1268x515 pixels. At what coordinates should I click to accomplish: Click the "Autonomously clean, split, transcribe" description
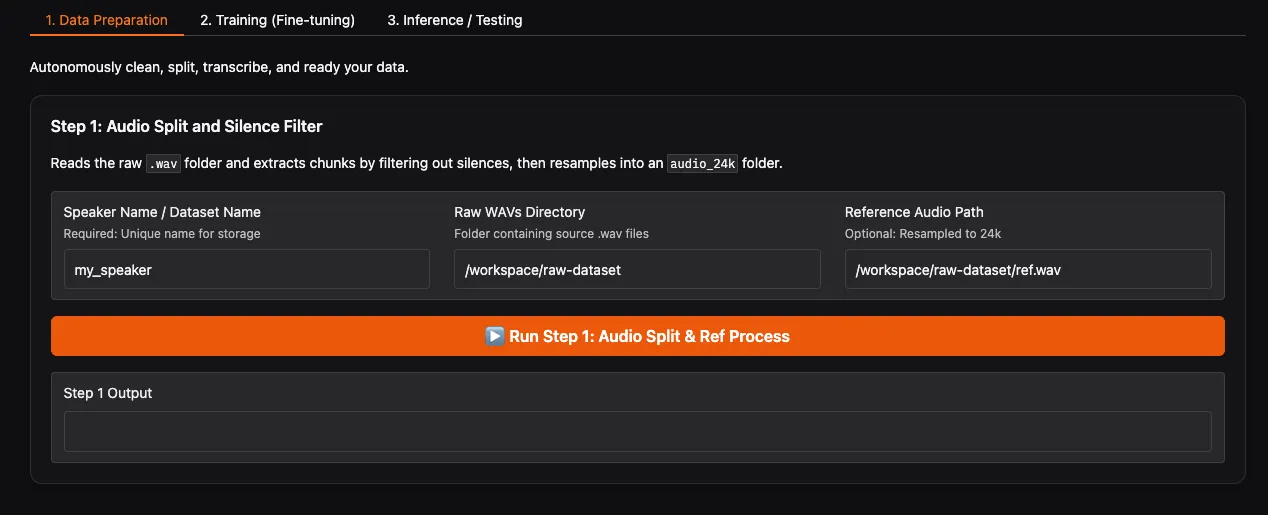coord(219,68)
